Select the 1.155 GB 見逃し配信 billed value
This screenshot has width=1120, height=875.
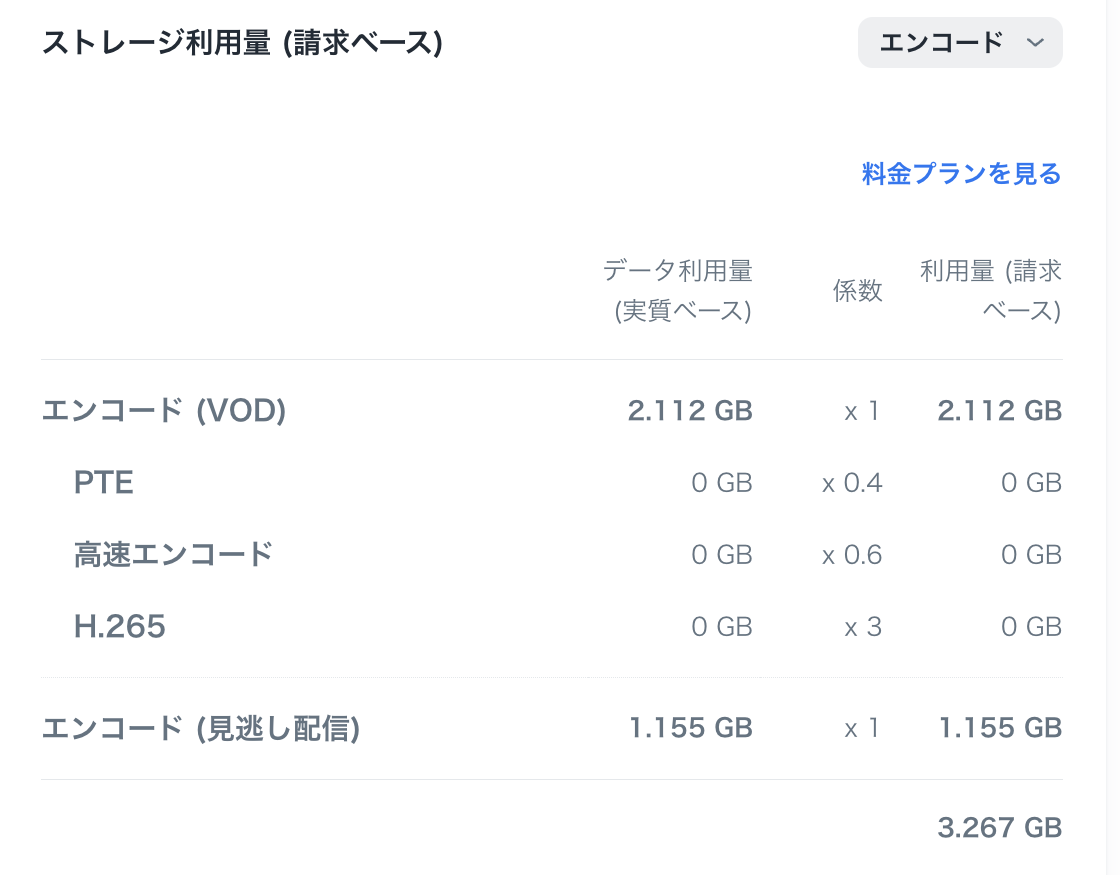pos(999,728)
